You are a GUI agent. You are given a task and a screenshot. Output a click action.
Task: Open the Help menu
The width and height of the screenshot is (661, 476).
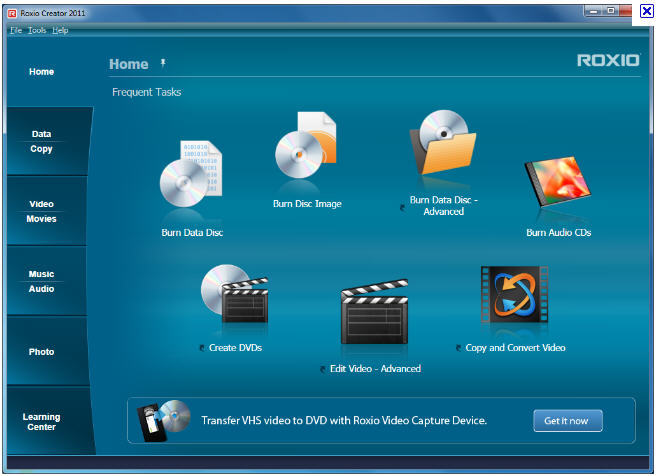[60, 30]
